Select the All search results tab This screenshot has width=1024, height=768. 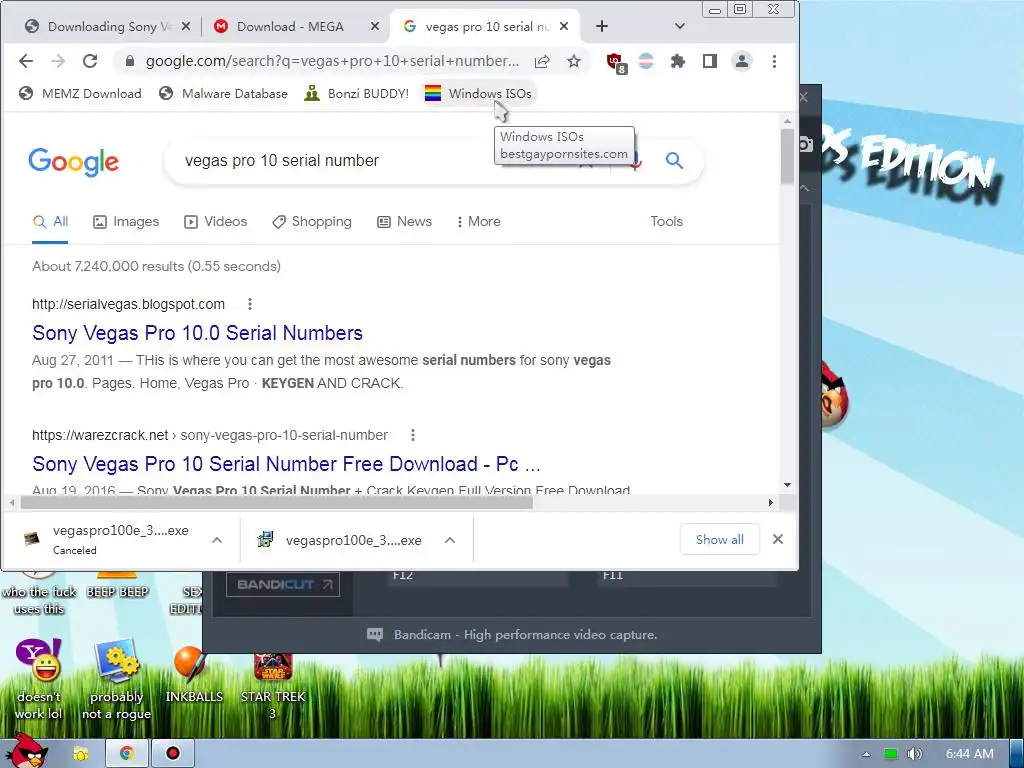(50, 221)
